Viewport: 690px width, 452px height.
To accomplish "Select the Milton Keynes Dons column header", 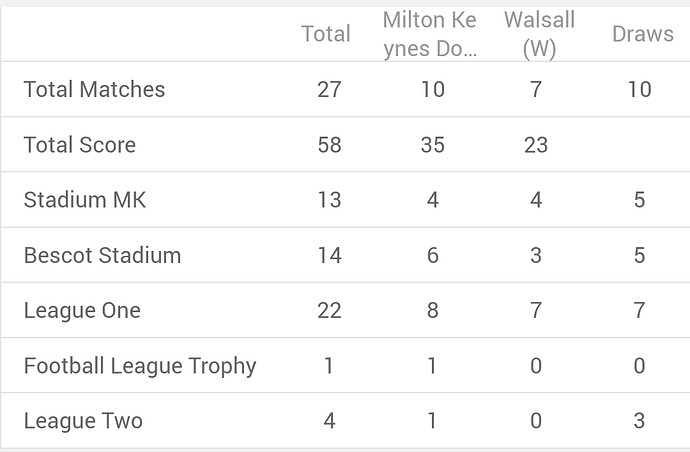I will click(x=429, y=34).
